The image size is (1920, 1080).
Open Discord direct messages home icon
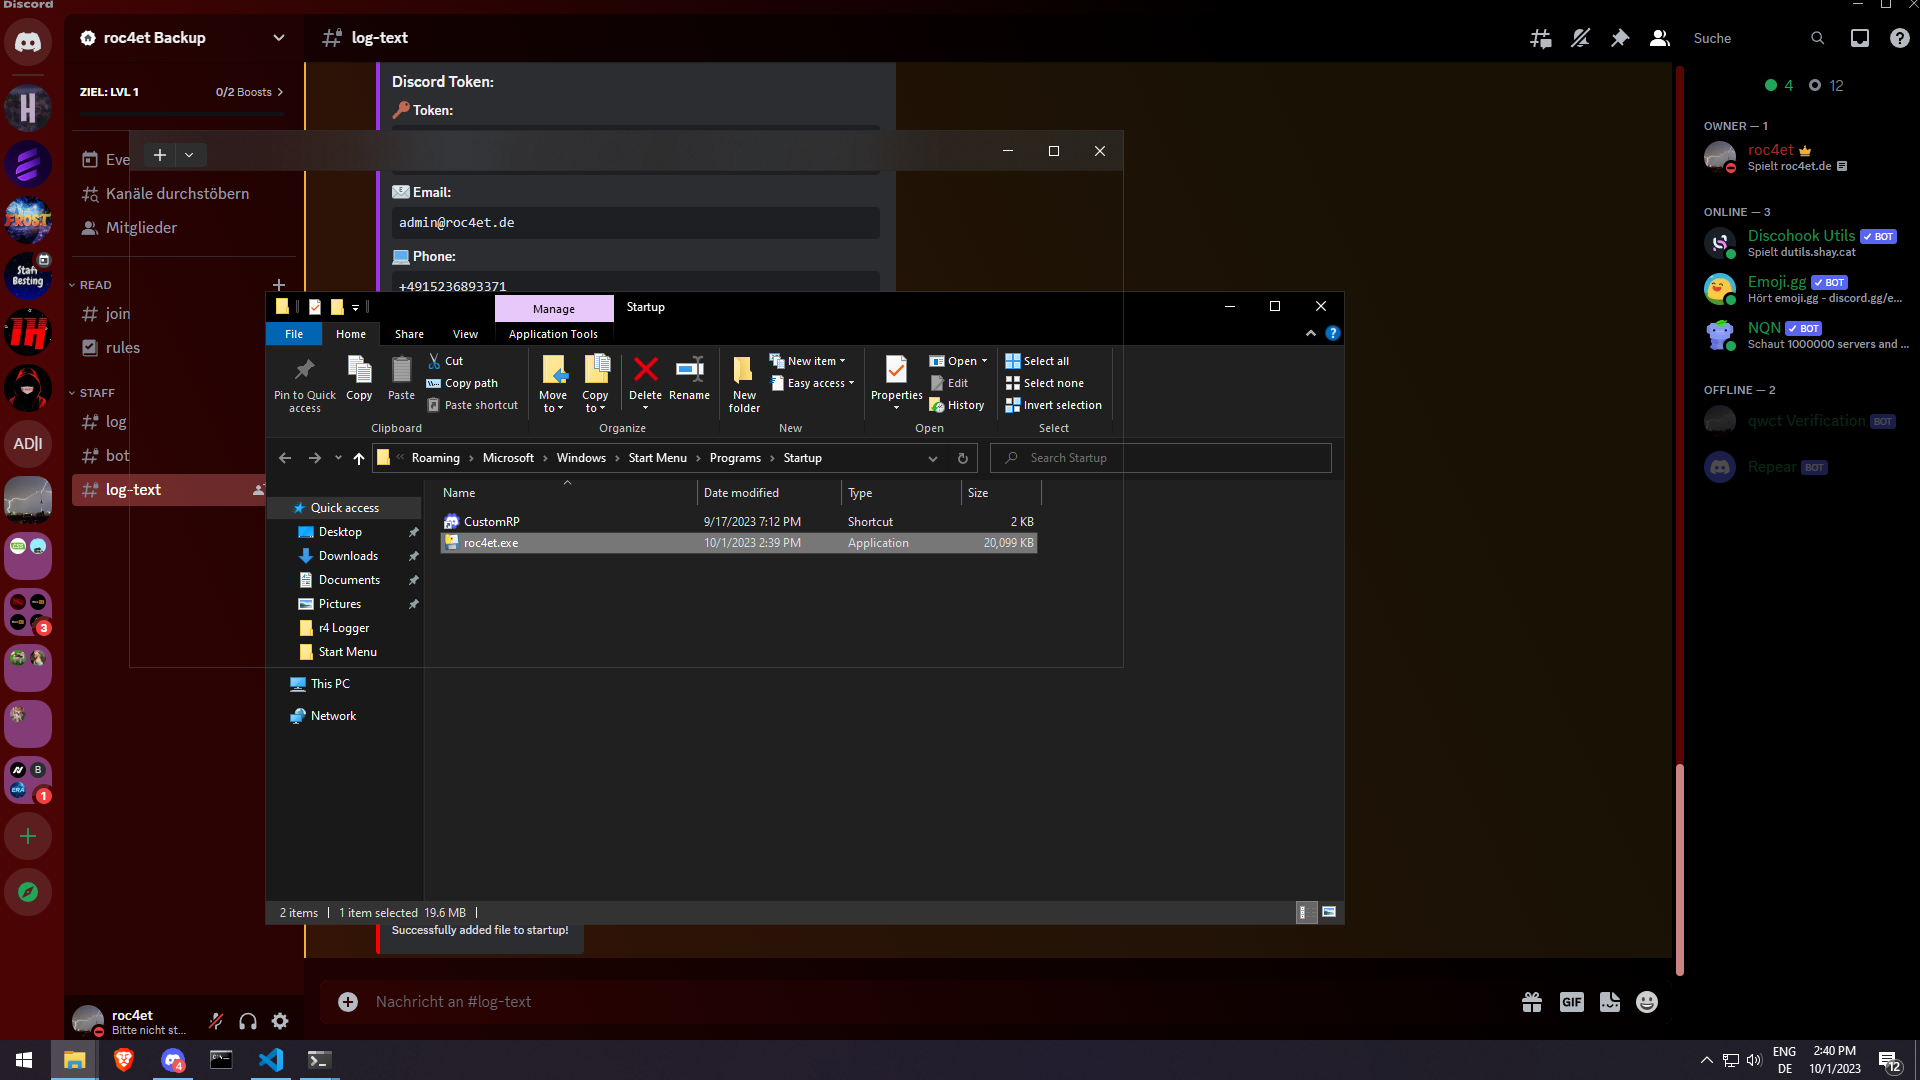coord(28,43)
